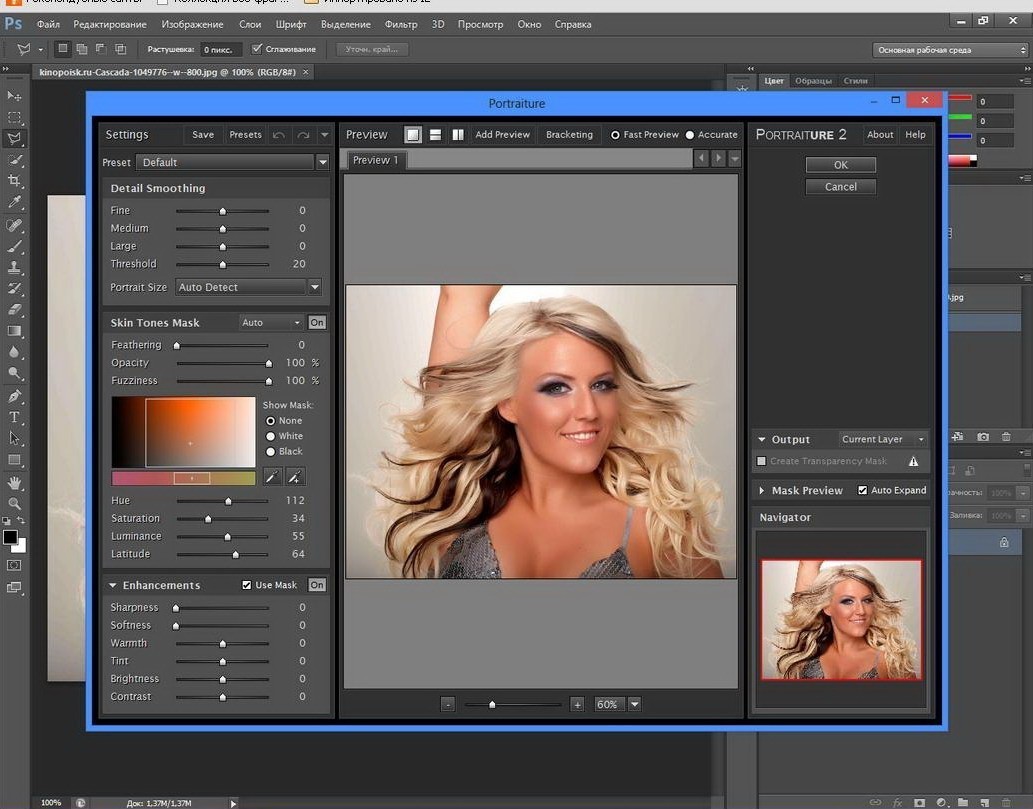This screenshot has width=1033, height=809.
Task: Select the White show mask option
Action: 270,436
